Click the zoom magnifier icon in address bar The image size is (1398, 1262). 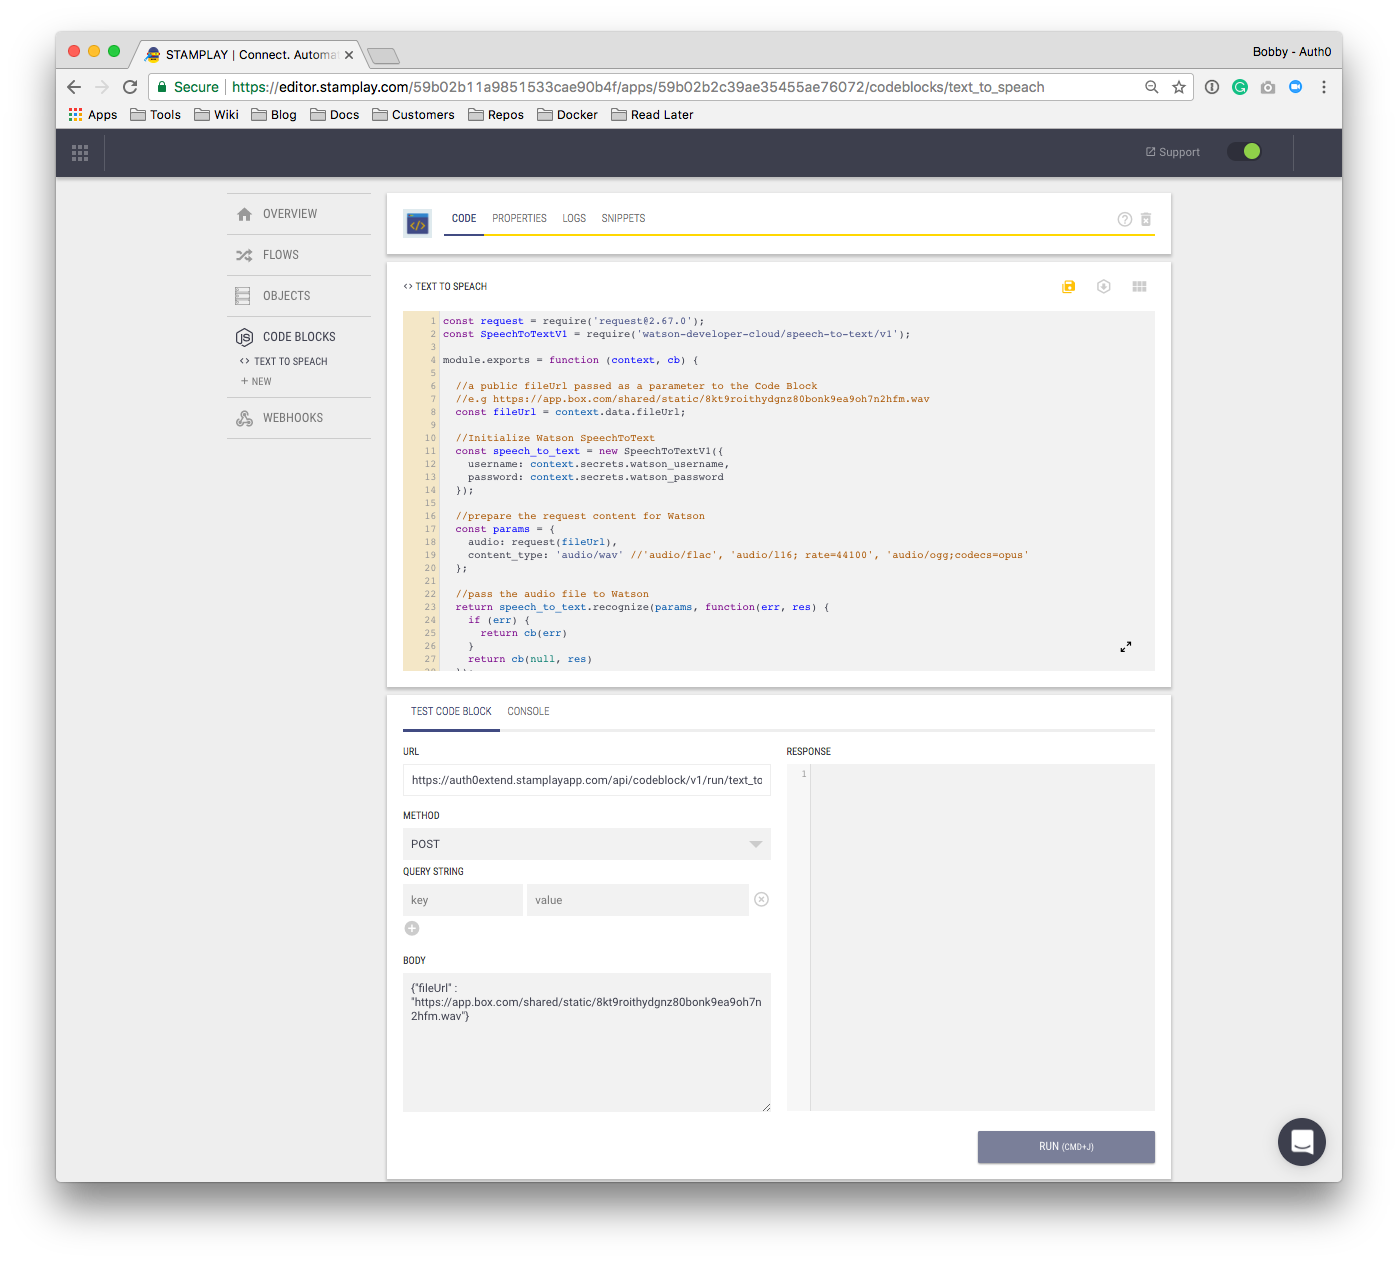point(1152,87)
